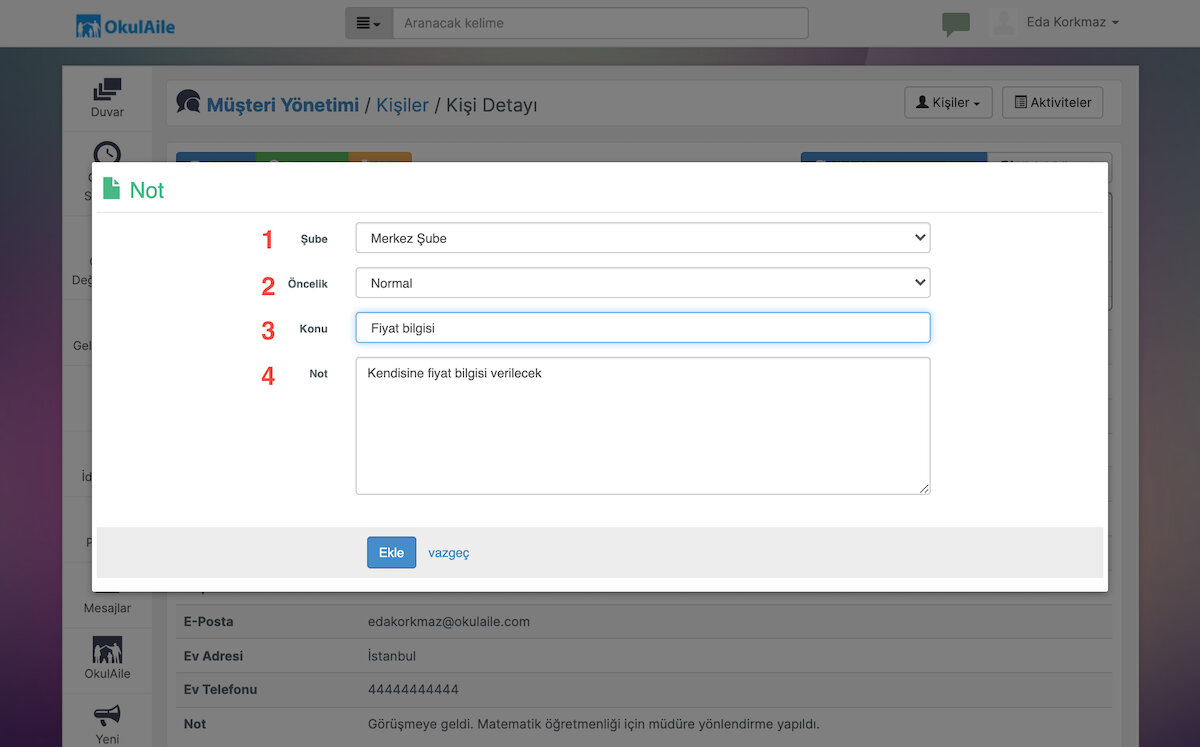This screenshot has height=747, width=1200.
Task: Click the vazgeç link
Action: 449,553
